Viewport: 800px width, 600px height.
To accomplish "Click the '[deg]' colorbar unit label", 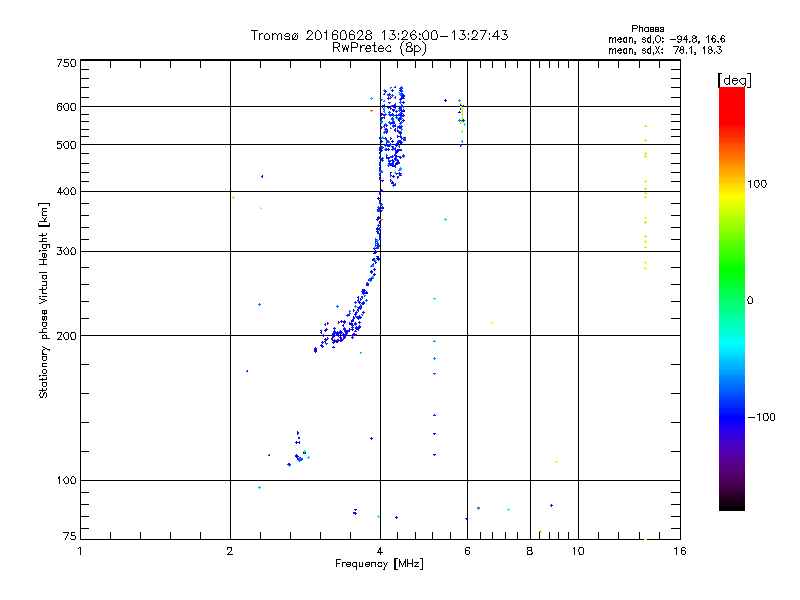I will [x=734, y=80].
